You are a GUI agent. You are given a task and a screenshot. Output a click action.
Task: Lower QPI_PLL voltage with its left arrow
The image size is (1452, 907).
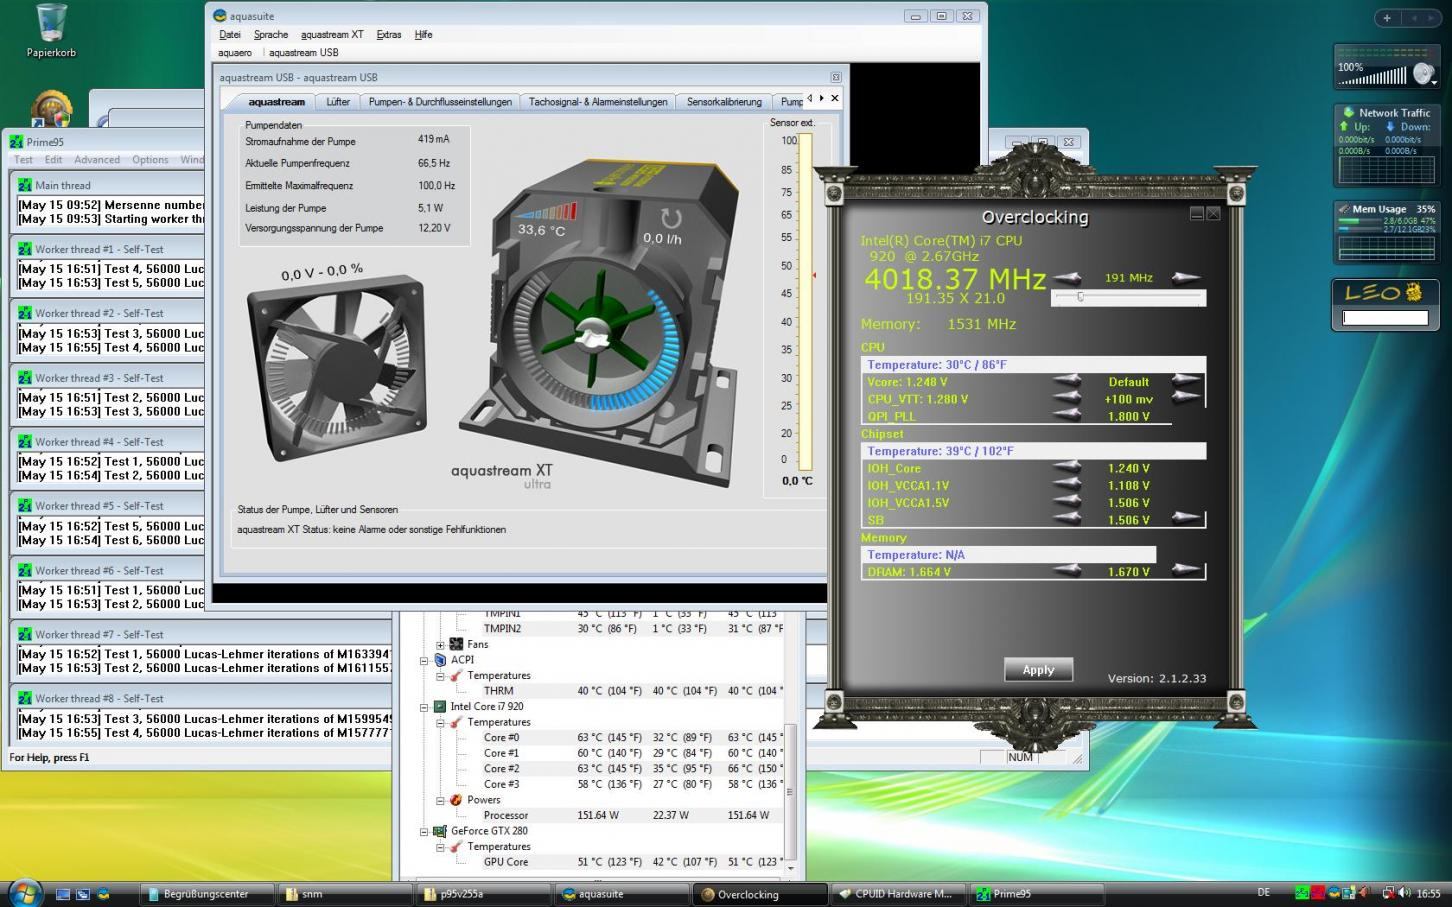click(x=1067, y=416)
